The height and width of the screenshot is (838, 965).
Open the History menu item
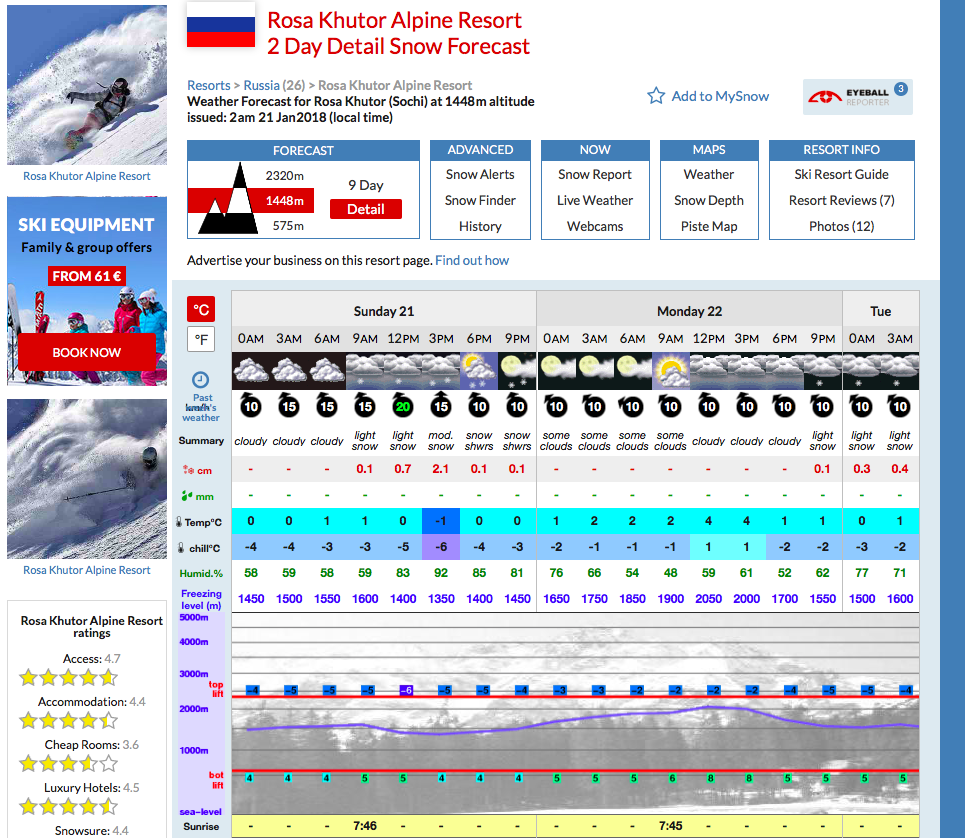(480, 226)
